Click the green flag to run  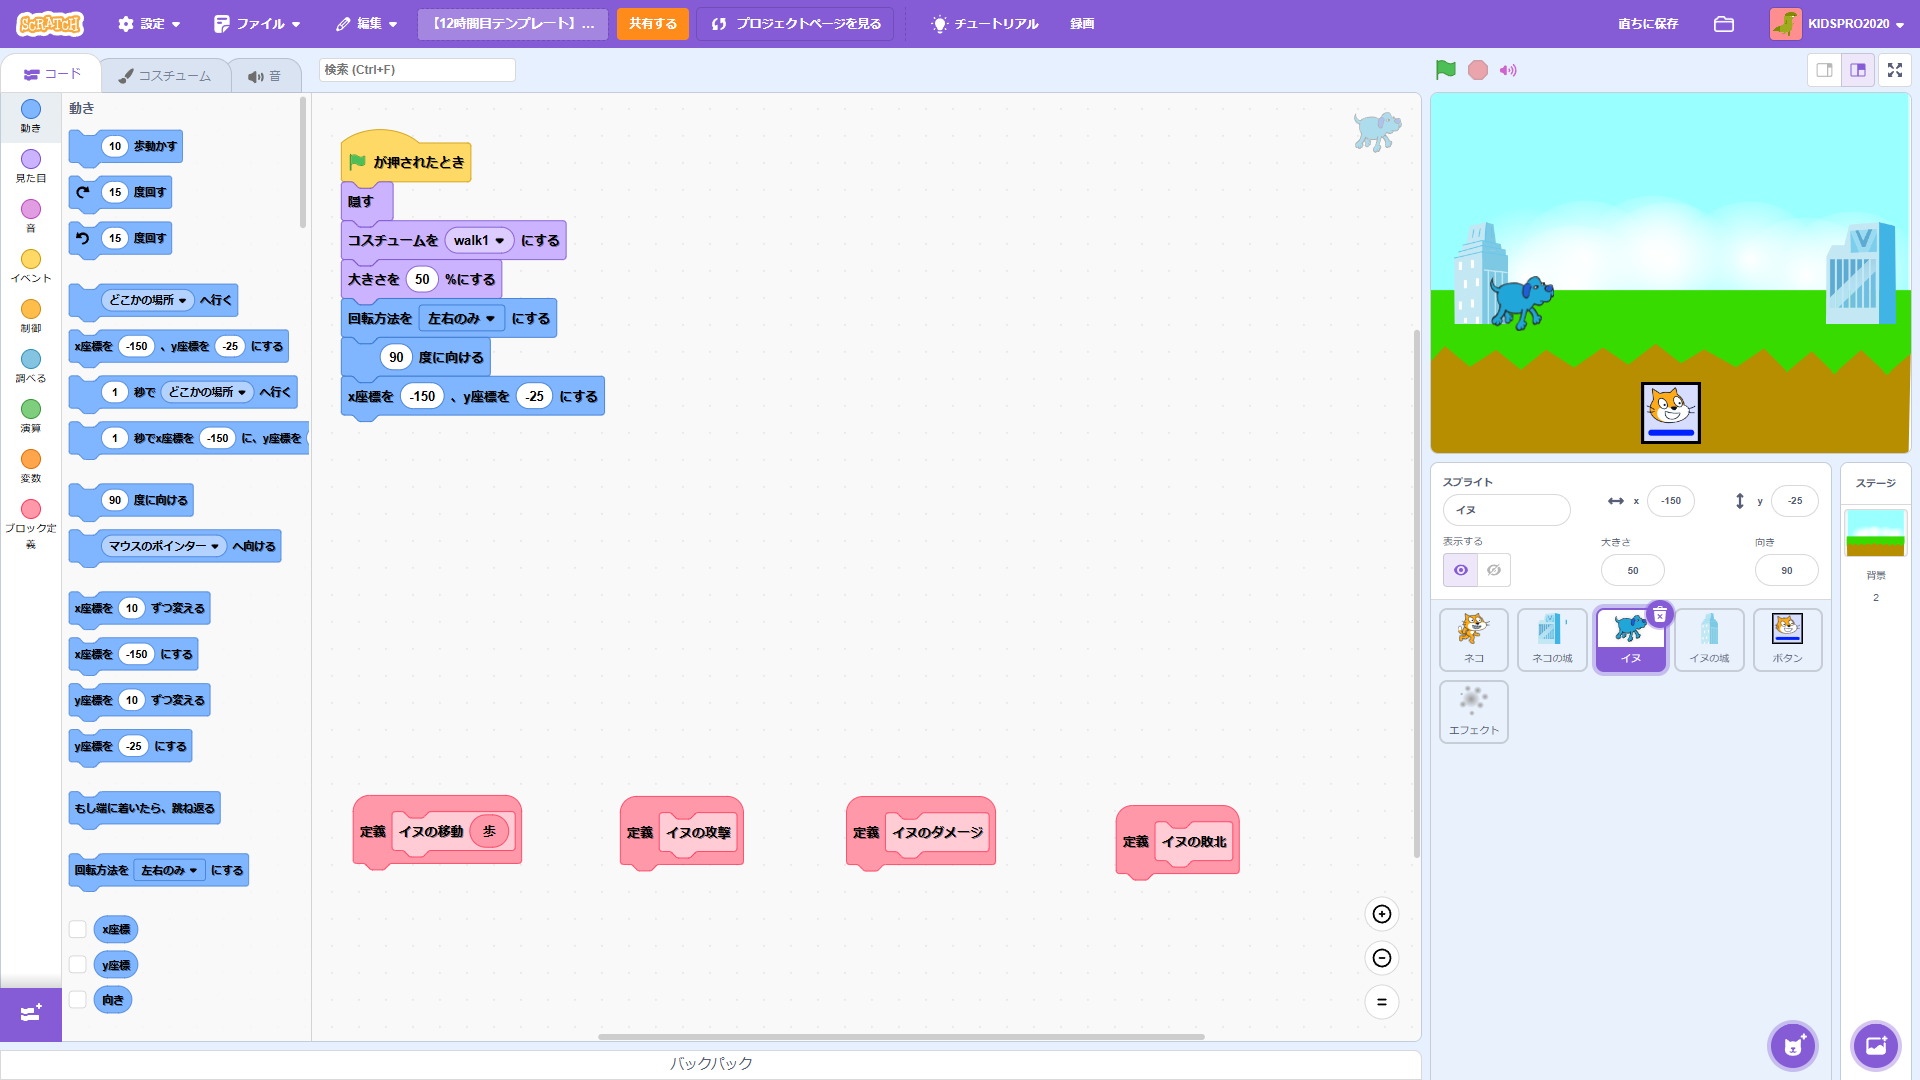pyautogui.click(x=1445, y=70)
